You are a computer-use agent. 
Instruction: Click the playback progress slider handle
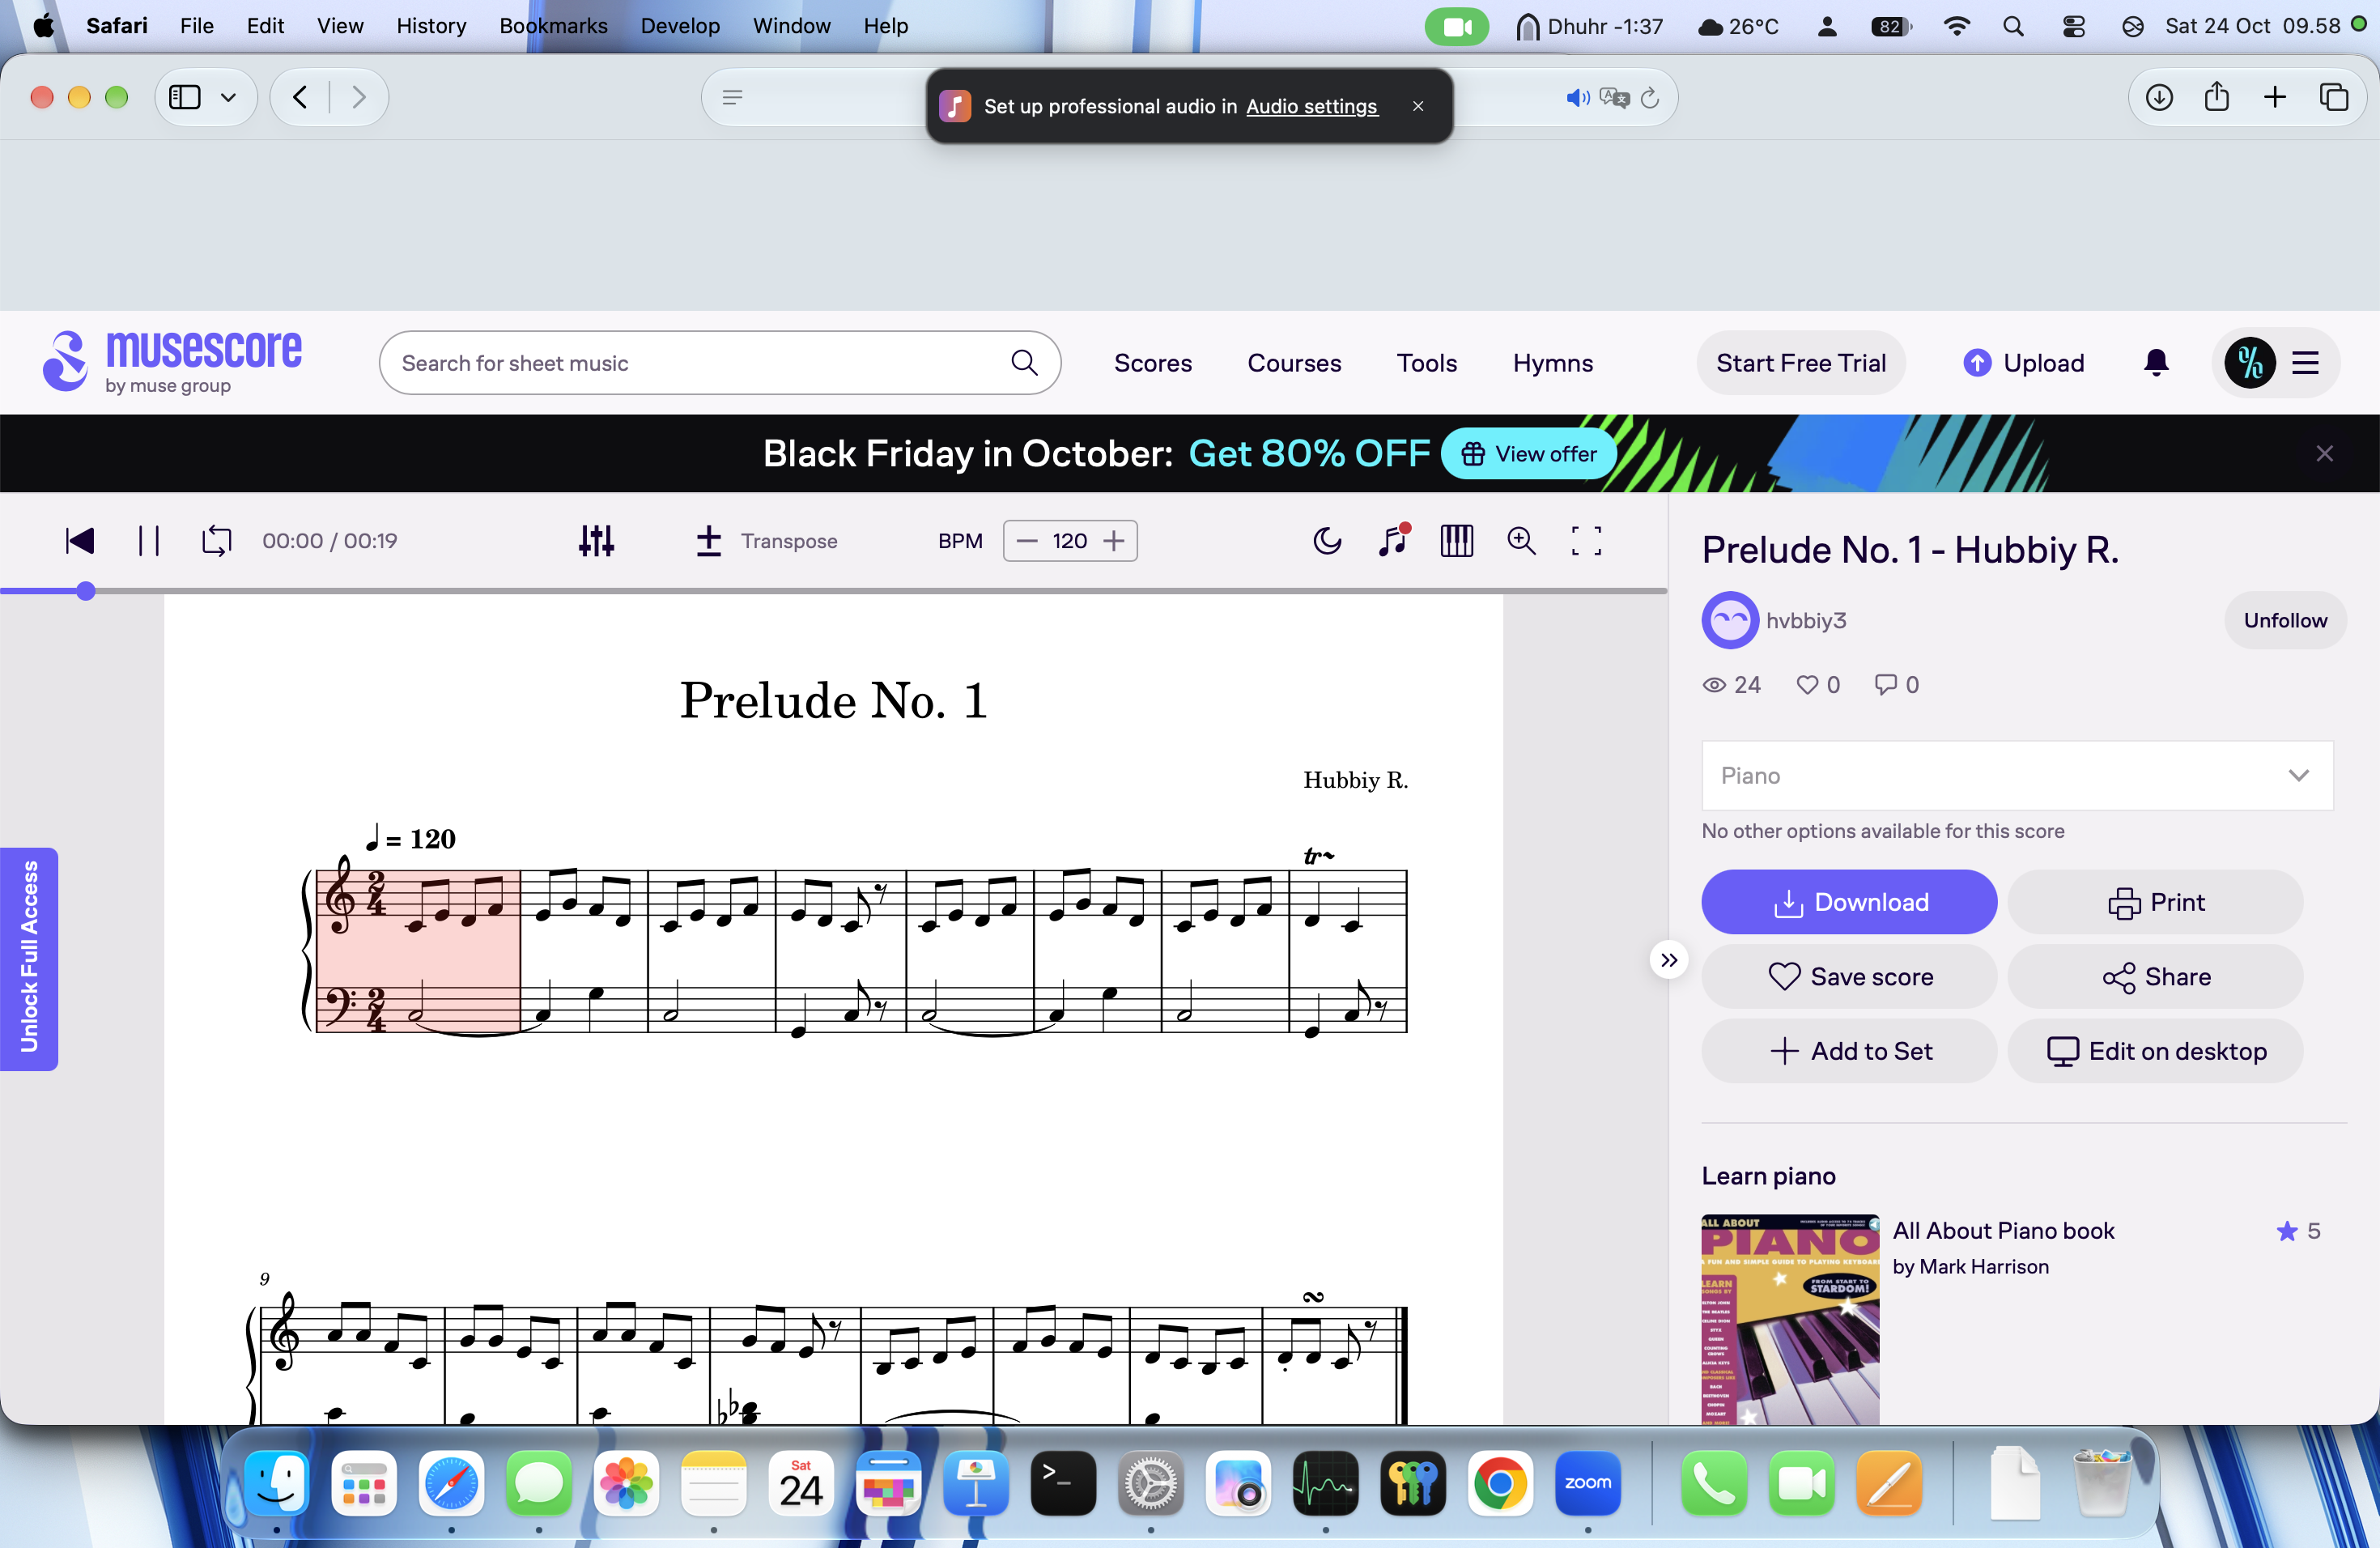tap(86, 591)
